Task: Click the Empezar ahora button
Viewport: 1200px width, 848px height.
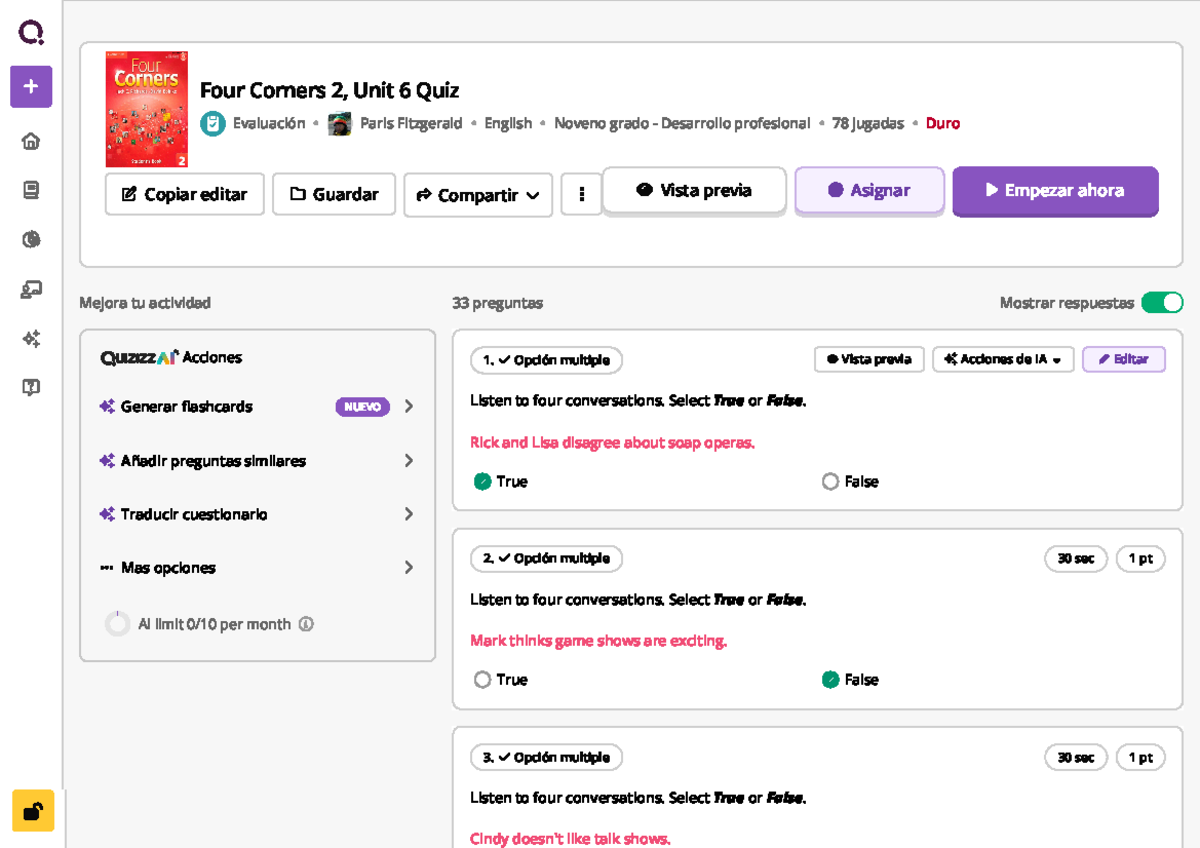Action: point(1055,191)
